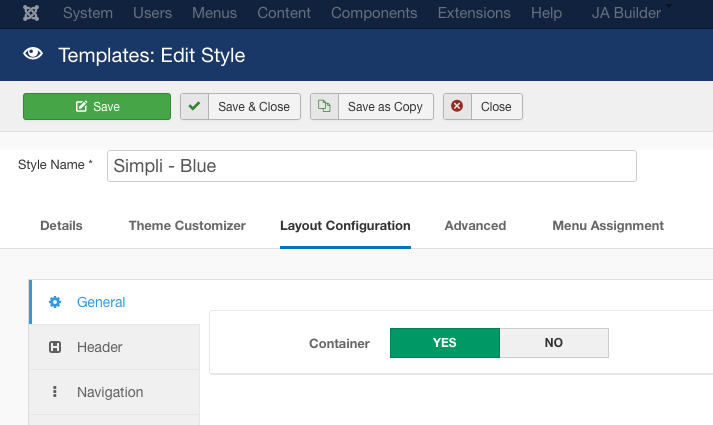Click the eye icon beside Templates title

coord(33,55)
